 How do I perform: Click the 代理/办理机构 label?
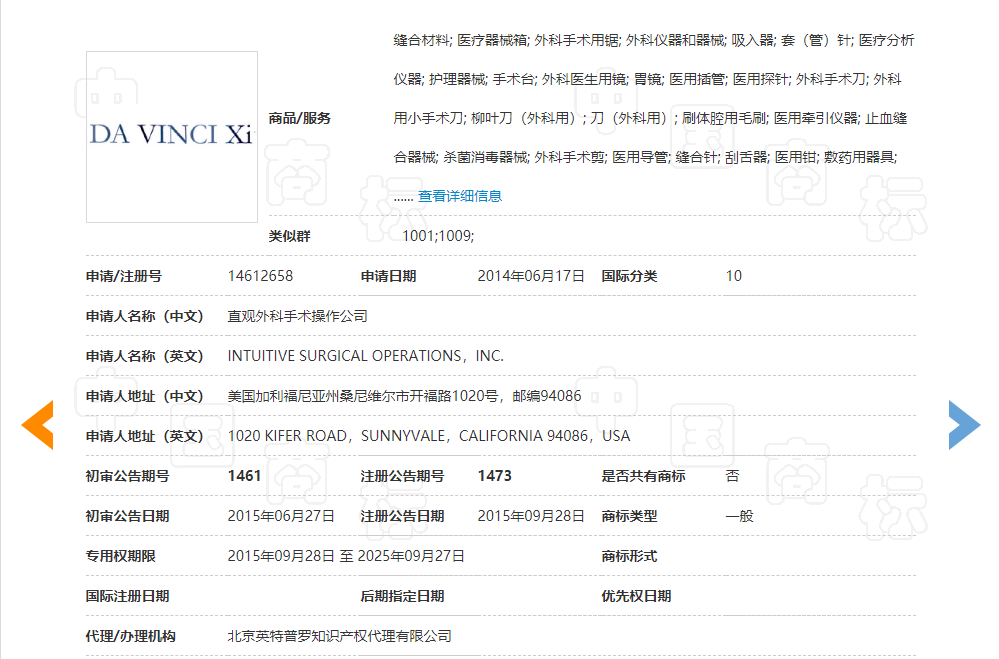click(131, 636)
